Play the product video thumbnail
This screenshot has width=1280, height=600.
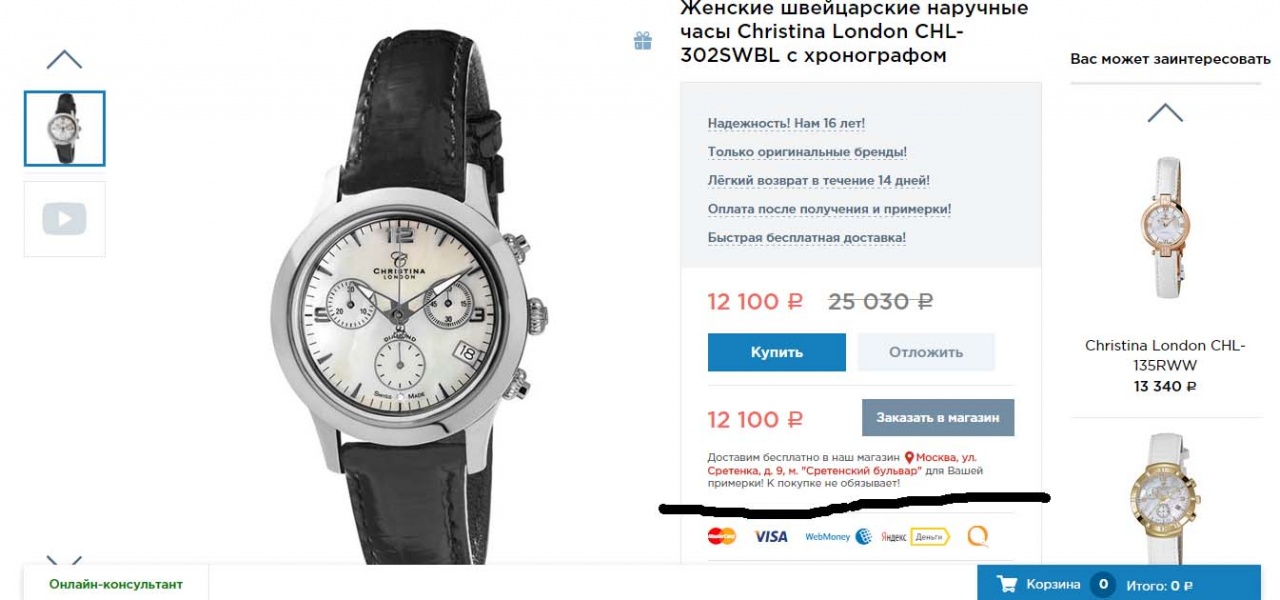64,219
